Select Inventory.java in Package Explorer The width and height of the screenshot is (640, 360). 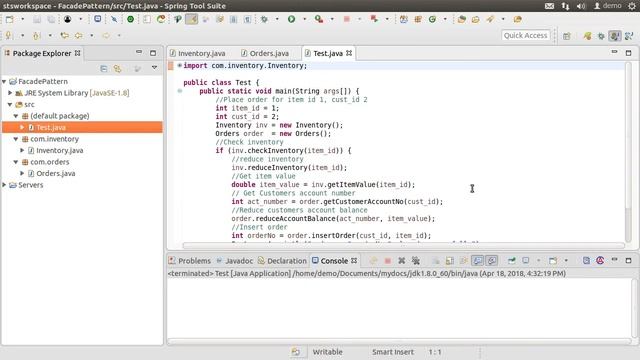click(x=56, y=151)
